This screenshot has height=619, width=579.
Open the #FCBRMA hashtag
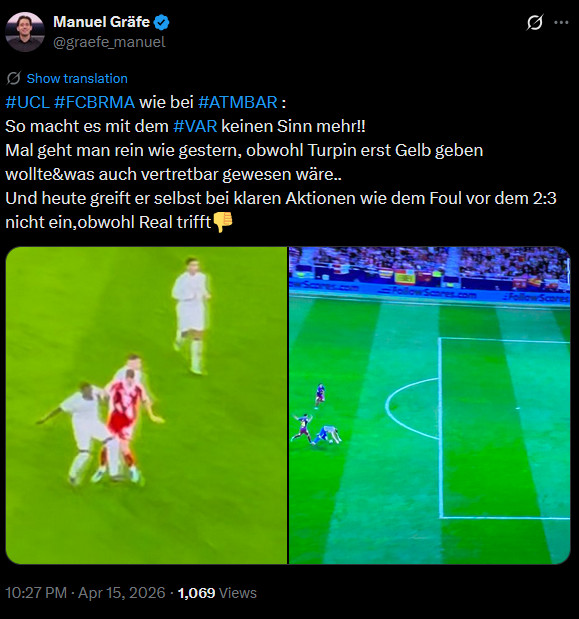tap(94, 102)
